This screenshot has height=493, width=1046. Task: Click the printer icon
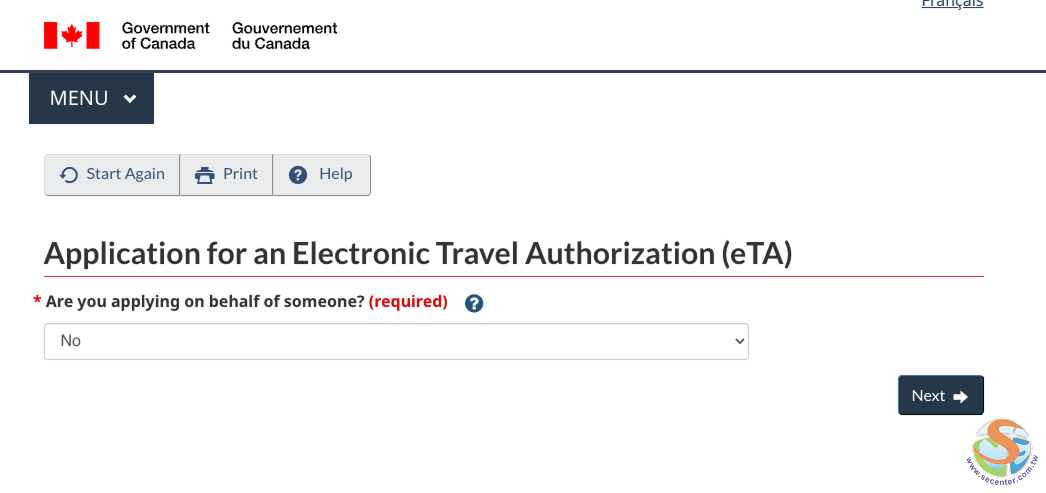point(205,175)
